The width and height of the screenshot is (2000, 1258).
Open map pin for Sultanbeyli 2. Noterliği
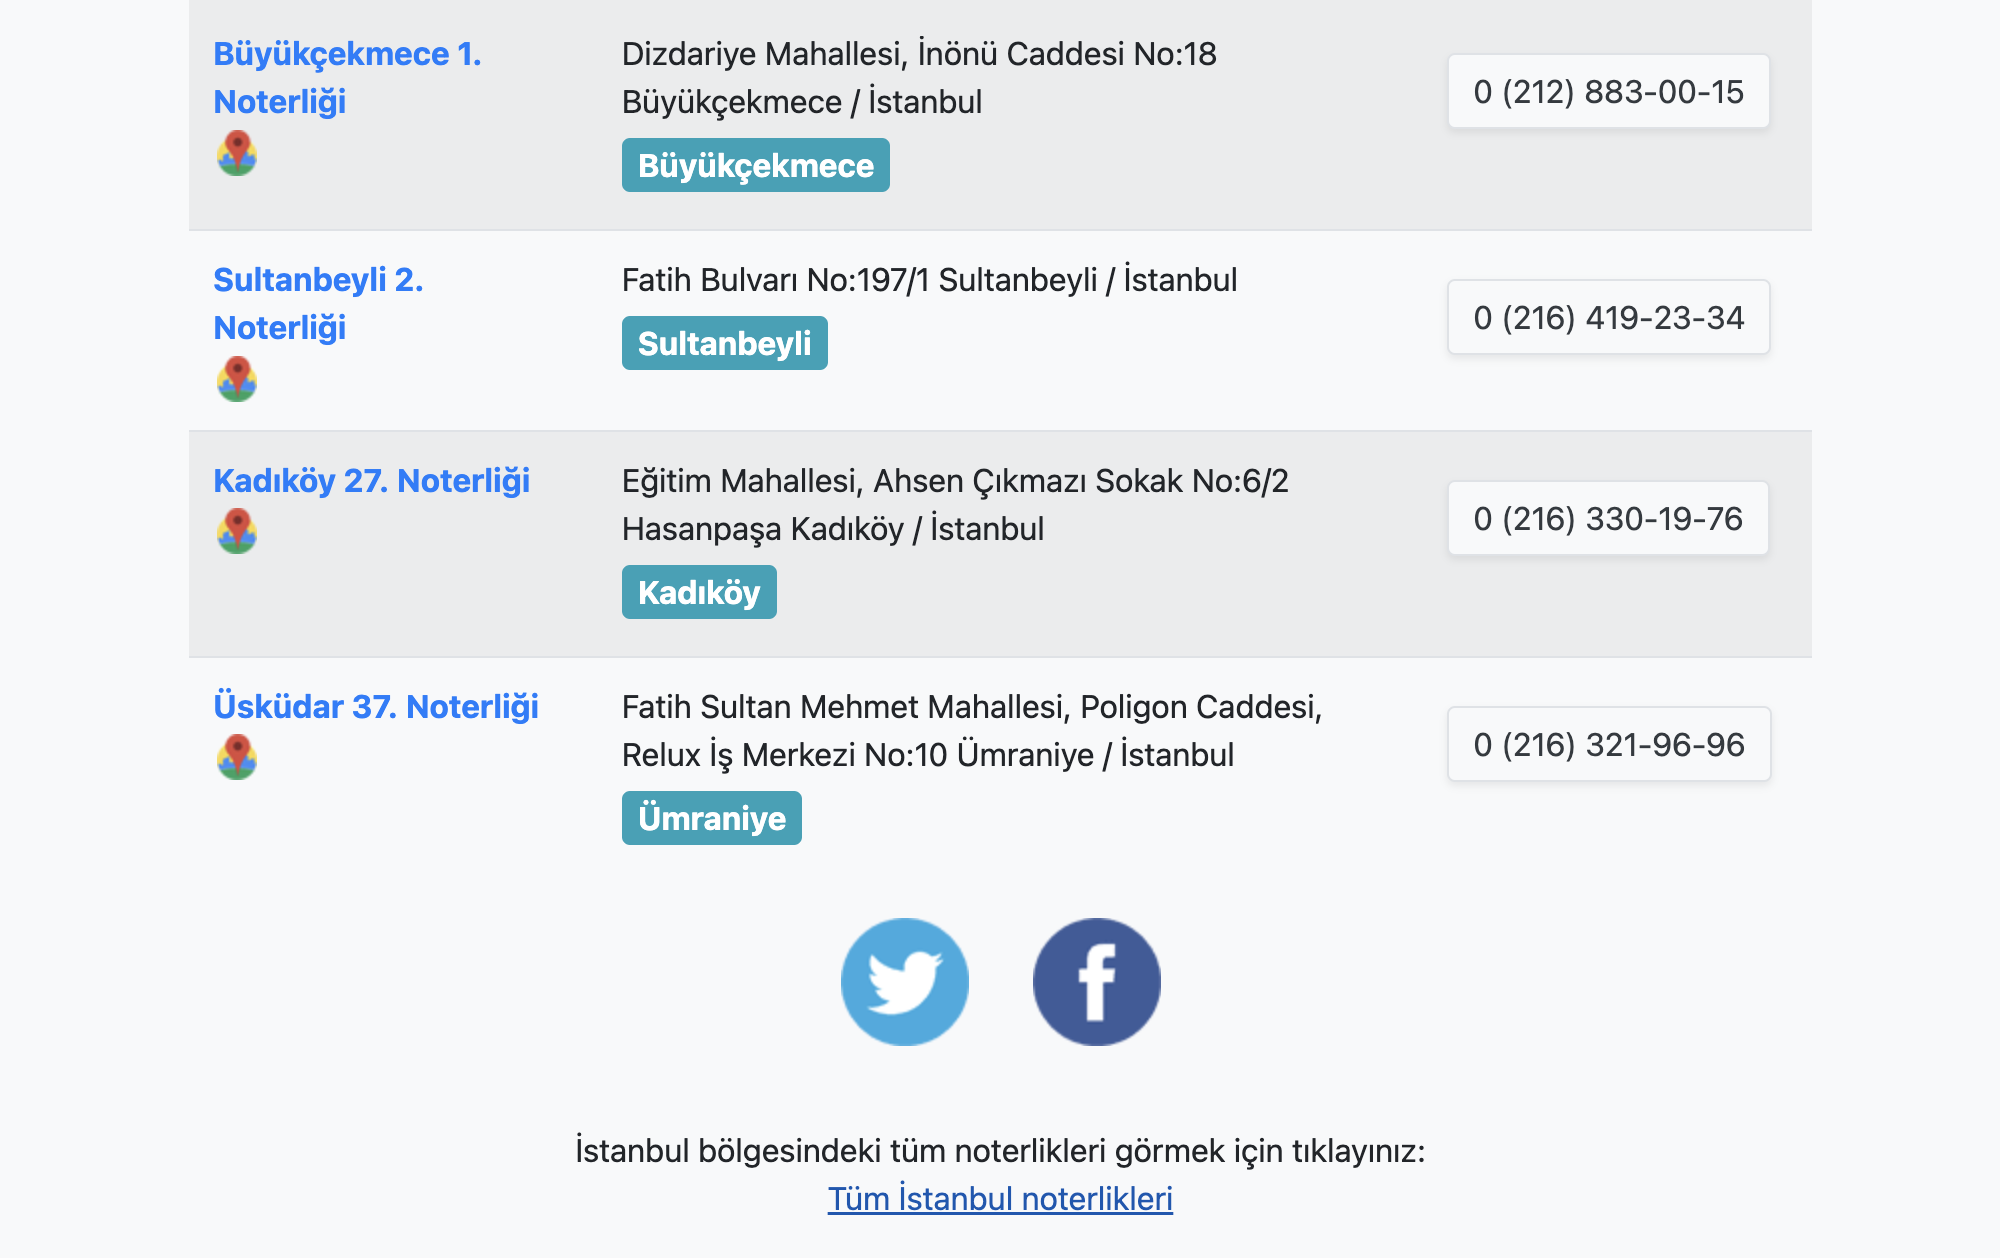pyautogui.click(x=237, y=379)
